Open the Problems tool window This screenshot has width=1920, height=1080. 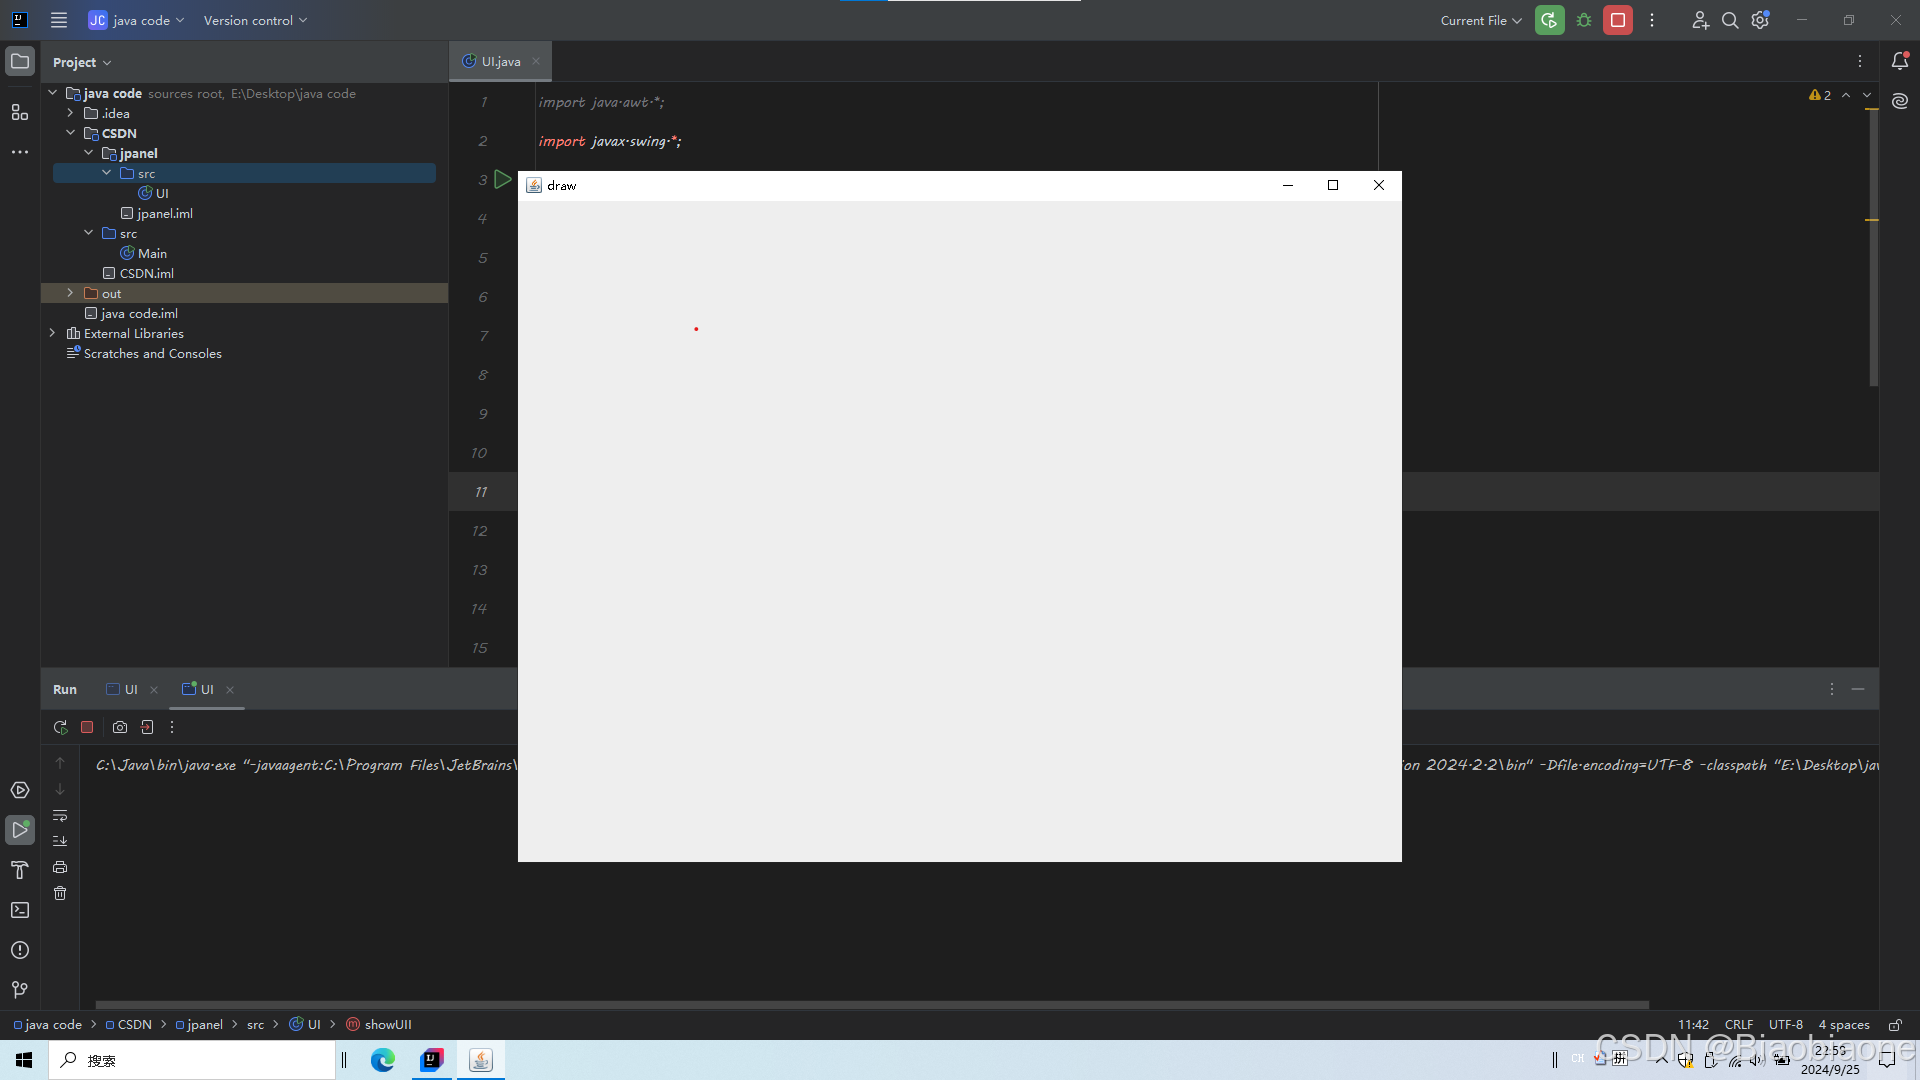click(20, 950)
